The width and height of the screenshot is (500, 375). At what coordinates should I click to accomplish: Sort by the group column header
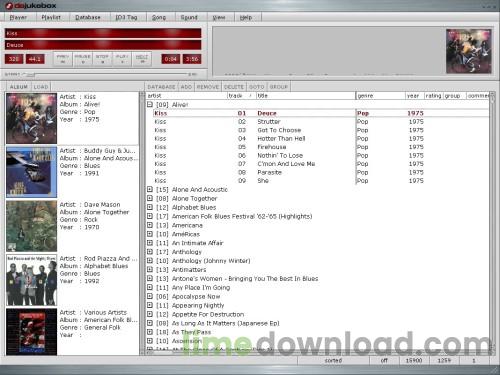454,96
